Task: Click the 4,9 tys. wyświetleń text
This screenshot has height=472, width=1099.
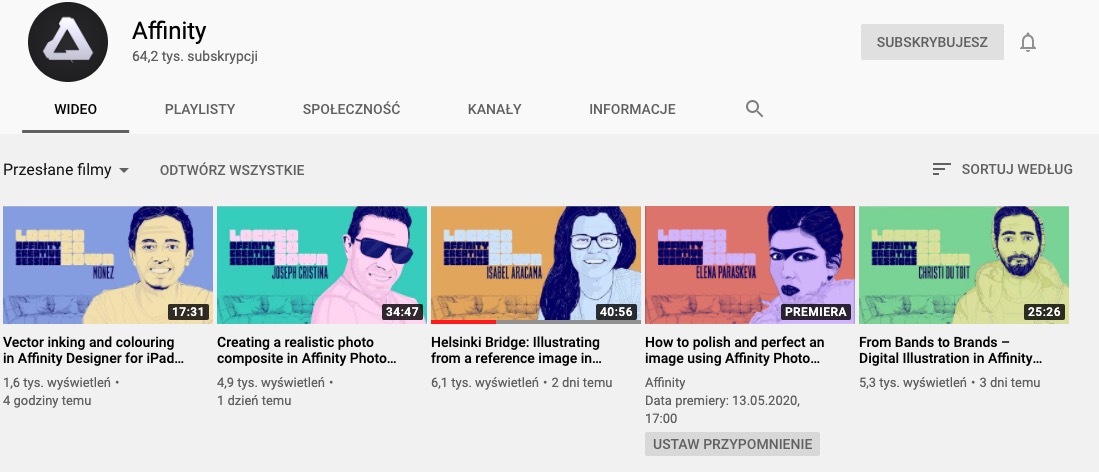Action: (x=271, y=383)
